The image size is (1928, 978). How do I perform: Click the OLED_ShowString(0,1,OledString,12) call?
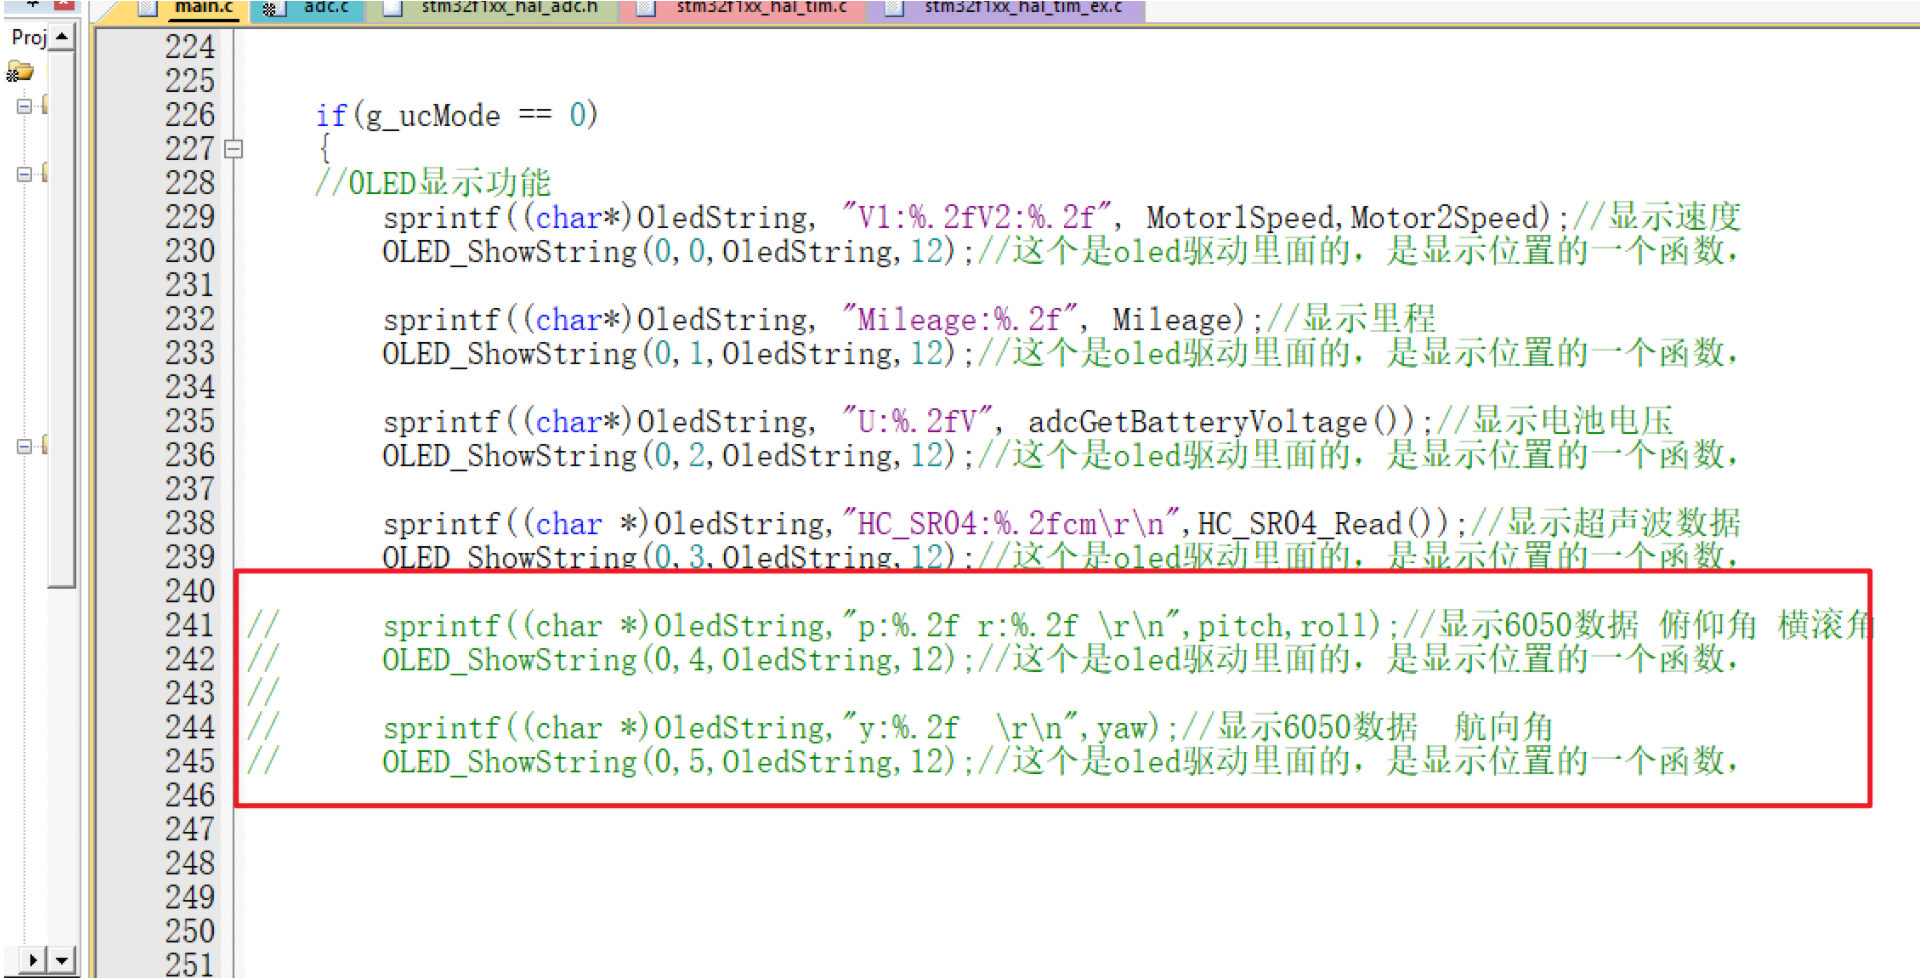tap(668, 354)
